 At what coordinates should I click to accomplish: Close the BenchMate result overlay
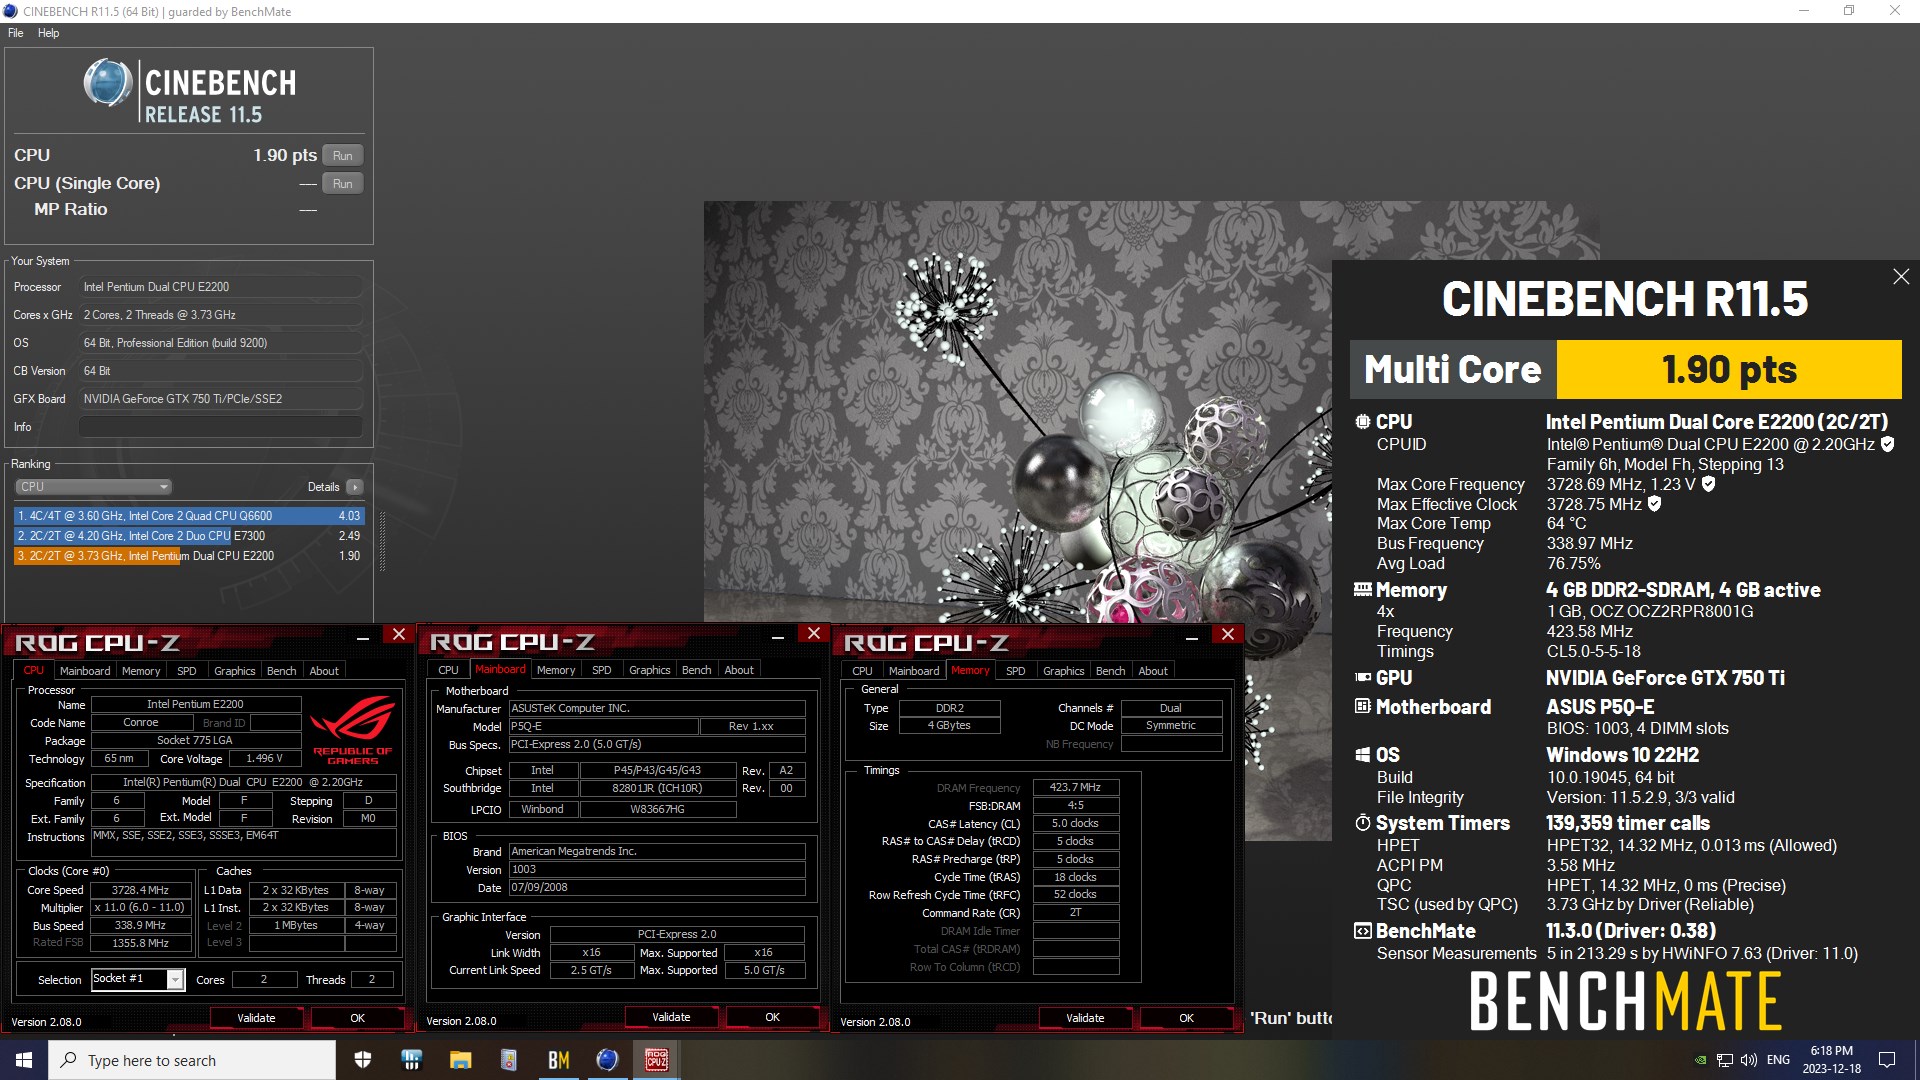[x=1901, y=277]
